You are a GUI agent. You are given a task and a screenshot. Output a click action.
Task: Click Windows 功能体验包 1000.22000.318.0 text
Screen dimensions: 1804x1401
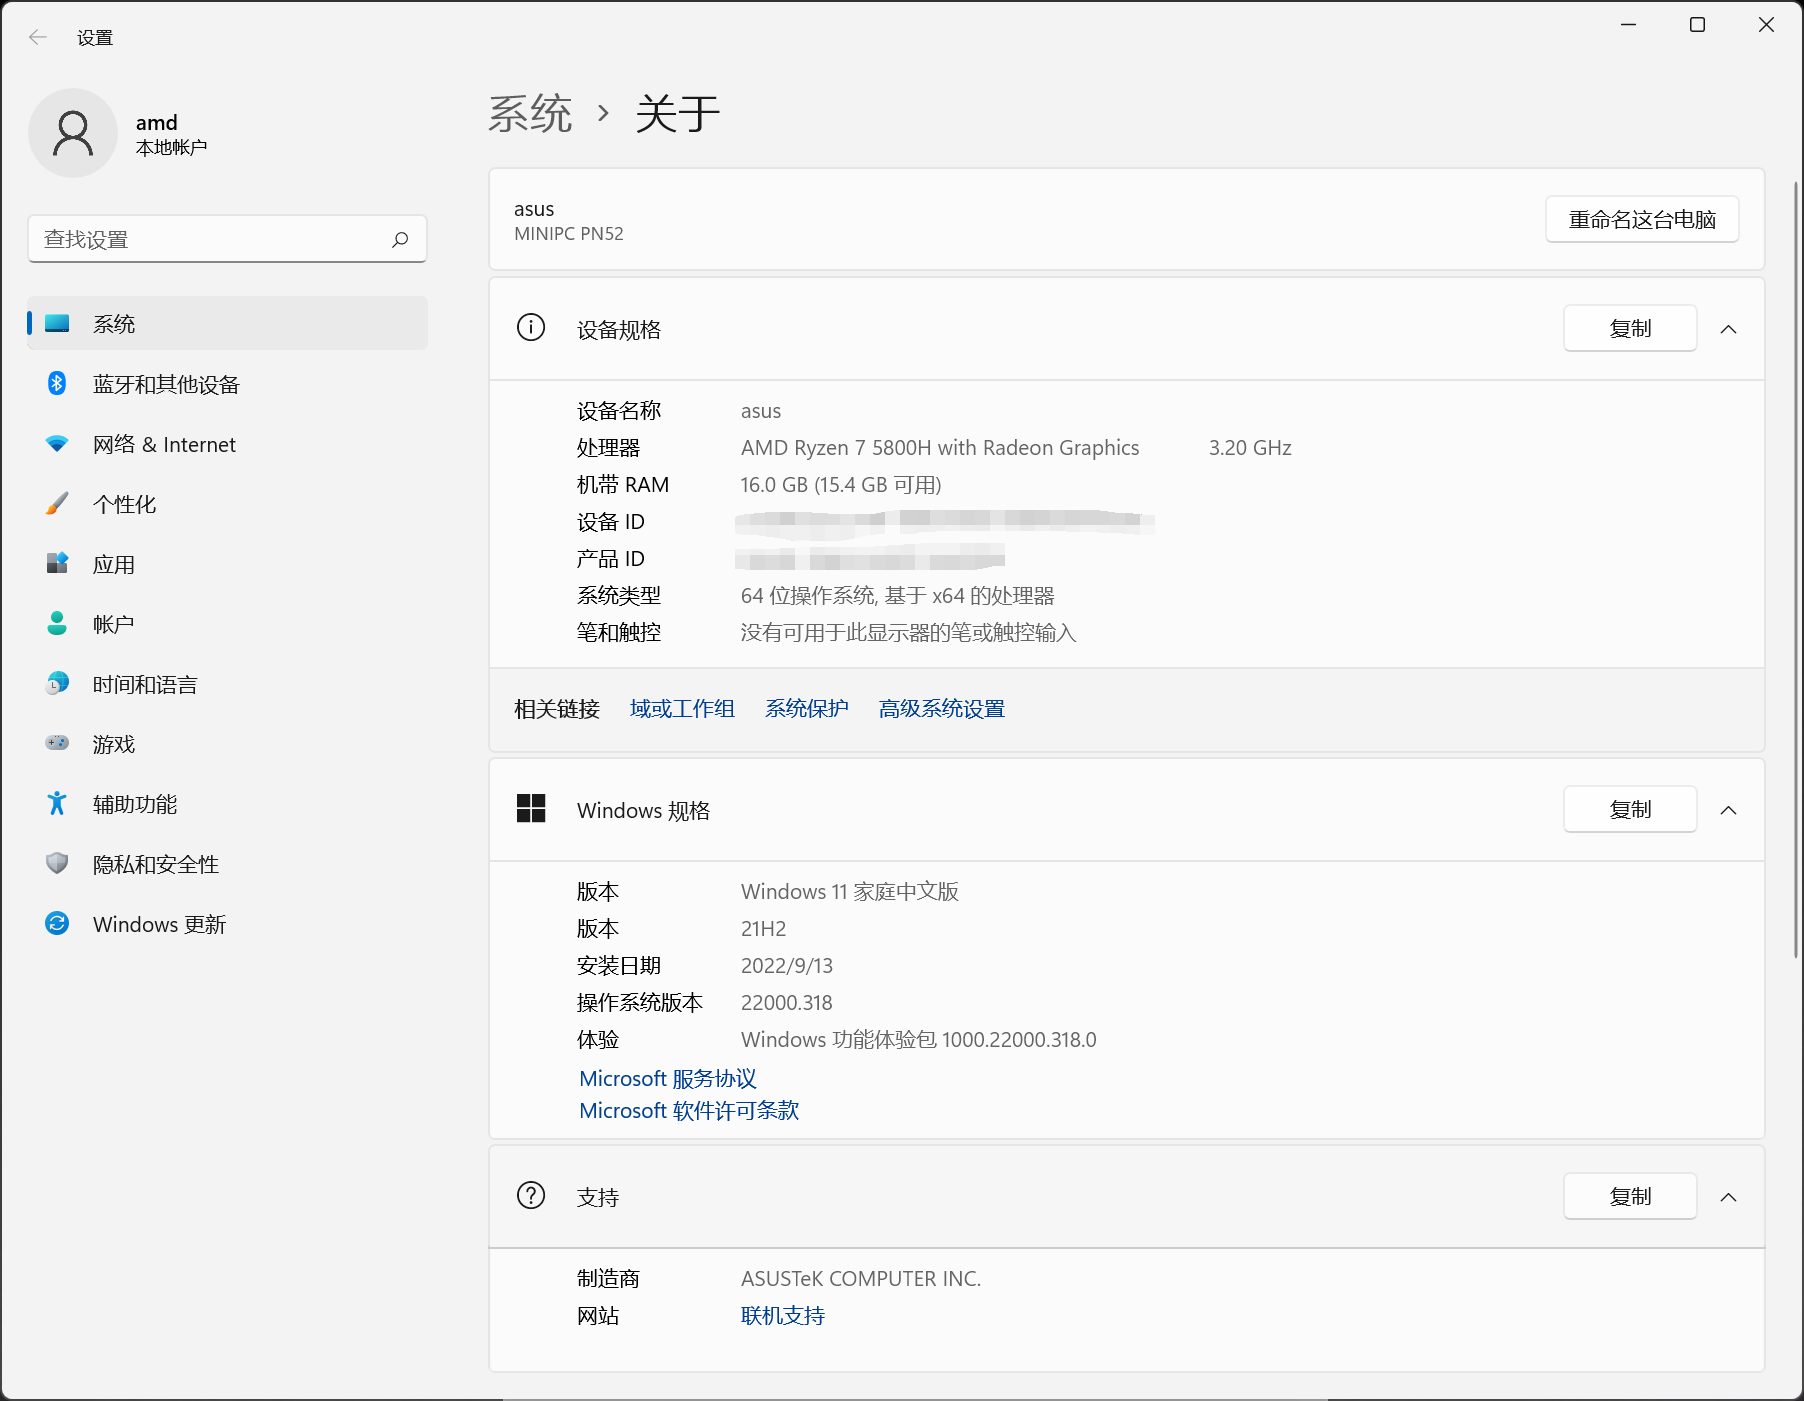[x=918, y=1039]
